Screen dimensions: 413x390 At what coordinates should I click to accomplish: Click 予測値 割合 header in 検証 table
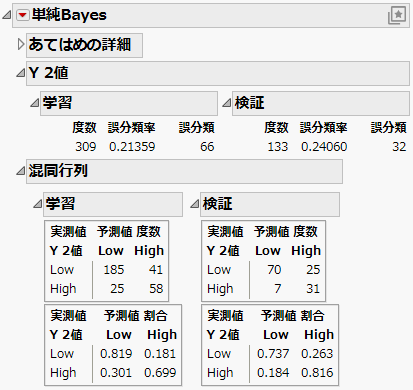(x=292, y=316)
